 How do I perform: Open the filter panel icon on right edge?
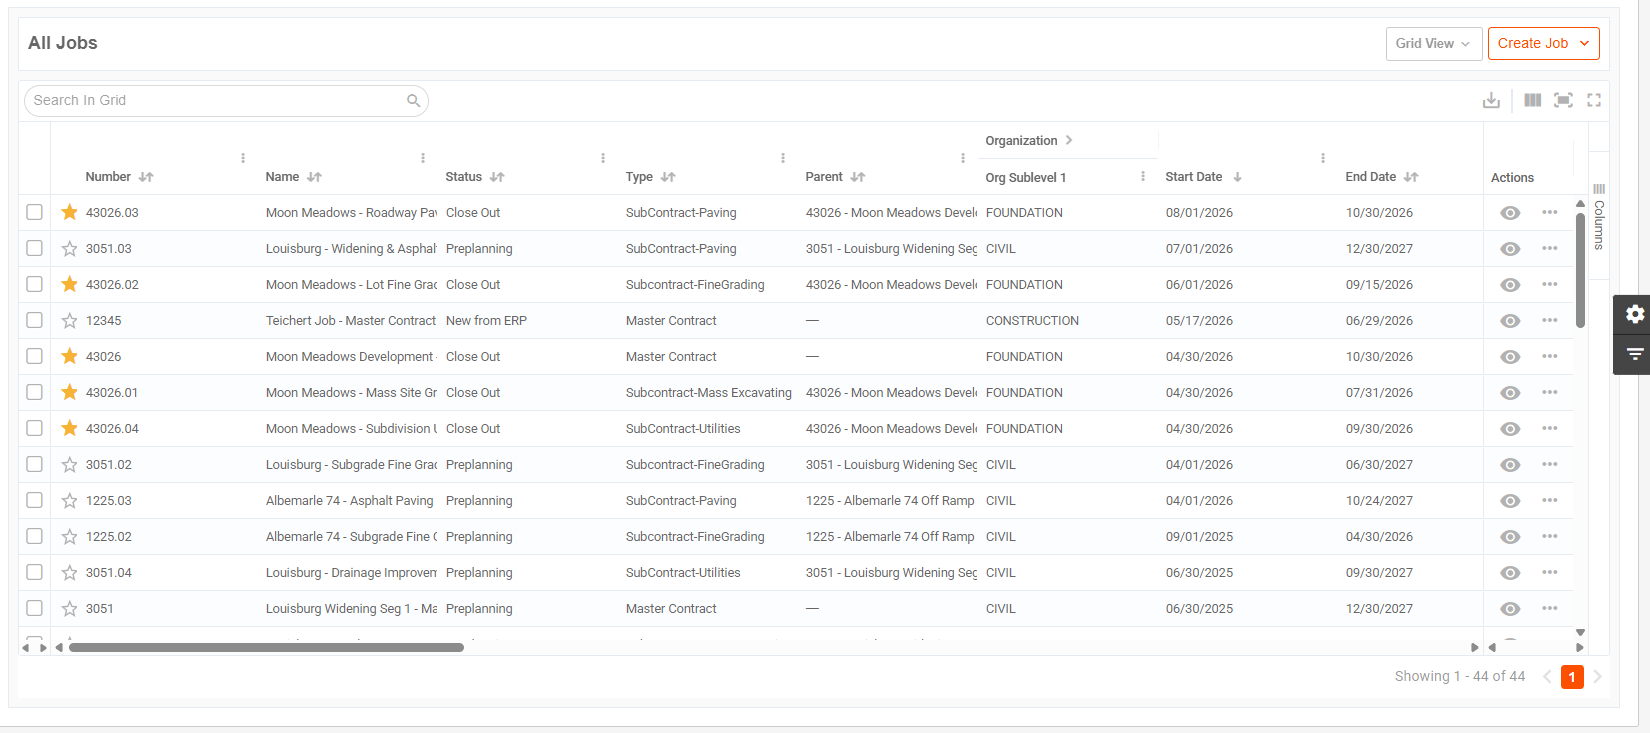pos(1634,354)
